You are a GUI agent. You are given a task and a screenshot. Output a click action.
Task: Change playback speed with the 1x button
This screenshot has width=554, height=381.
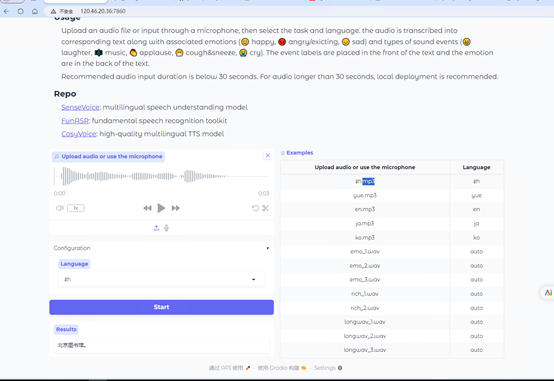coord(76,208)
